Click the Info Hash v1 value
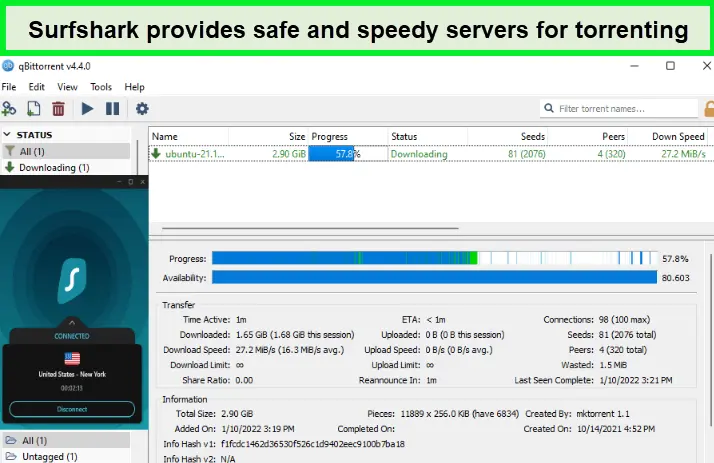Screen dimensions: 714x463 click(313, 444)
